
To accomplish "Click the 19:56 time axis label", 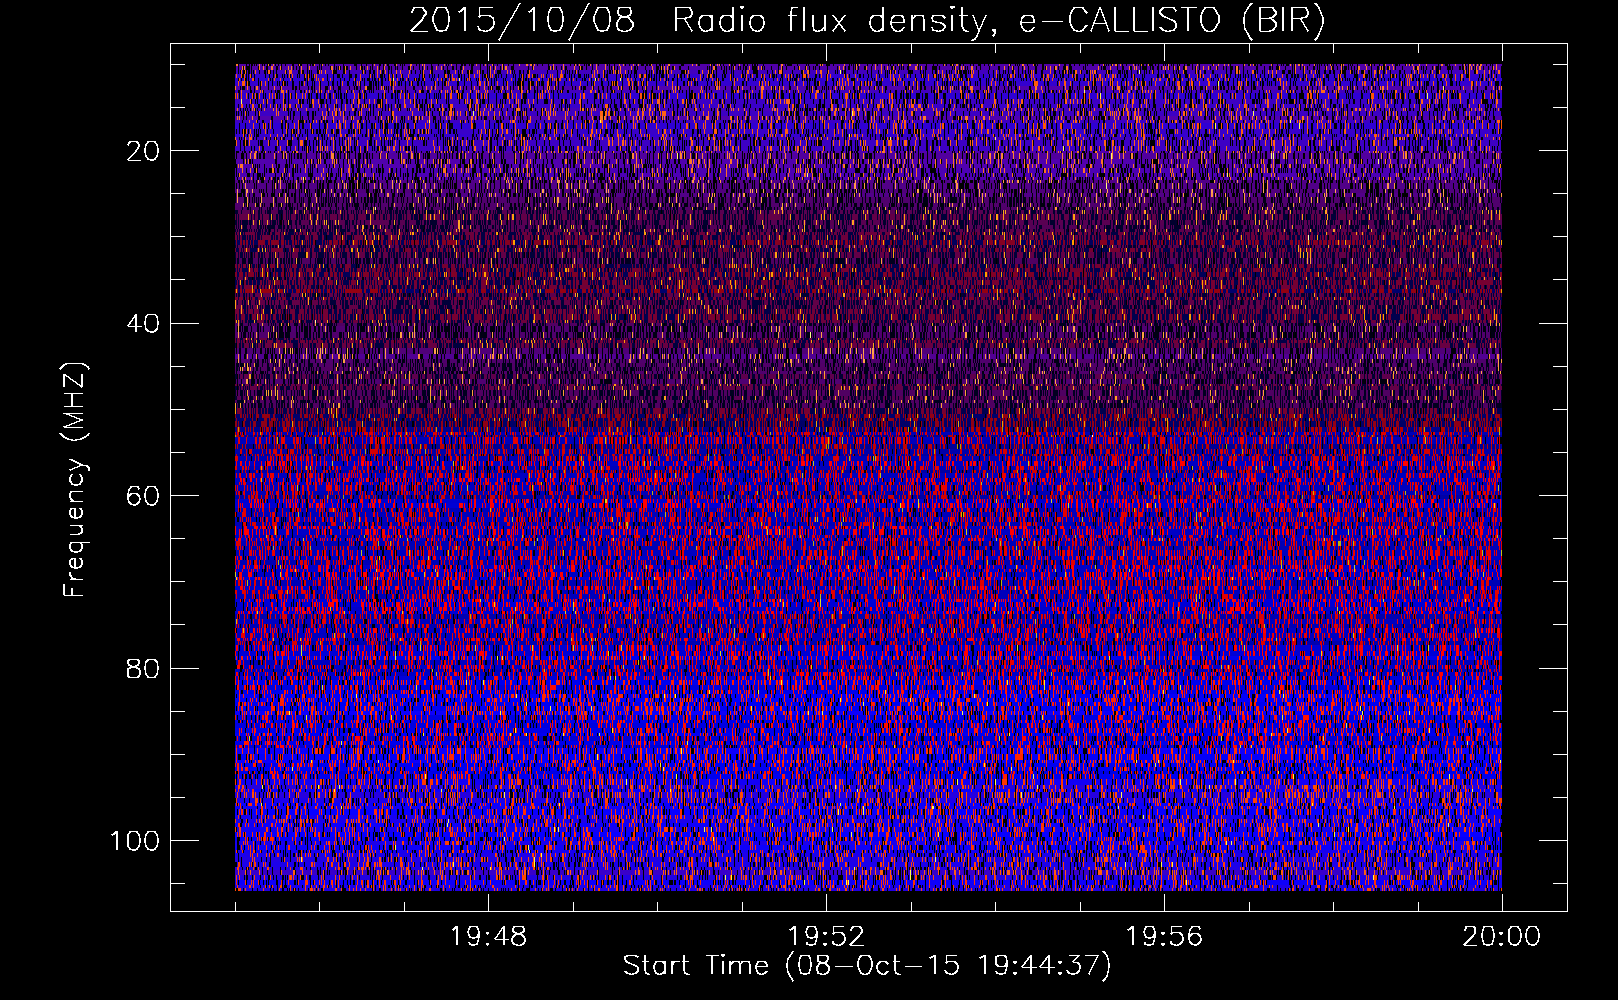I will [1164, 937].
